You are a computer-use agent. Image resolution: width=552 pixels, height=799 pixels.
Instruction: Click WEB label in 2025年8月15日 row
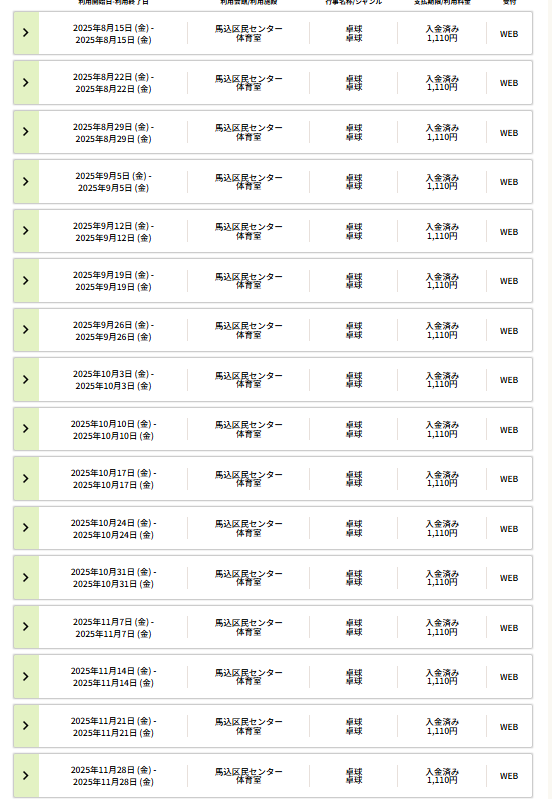[x=509, y=34]
